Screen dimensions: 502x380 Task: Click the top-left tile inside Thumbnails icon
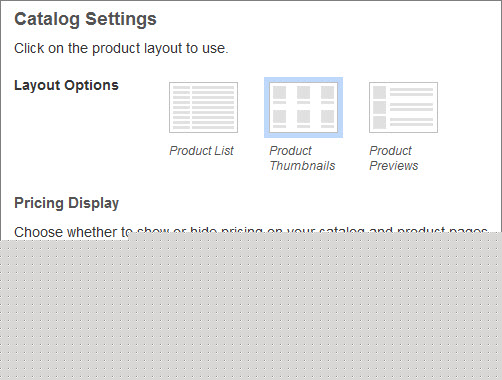279,92
